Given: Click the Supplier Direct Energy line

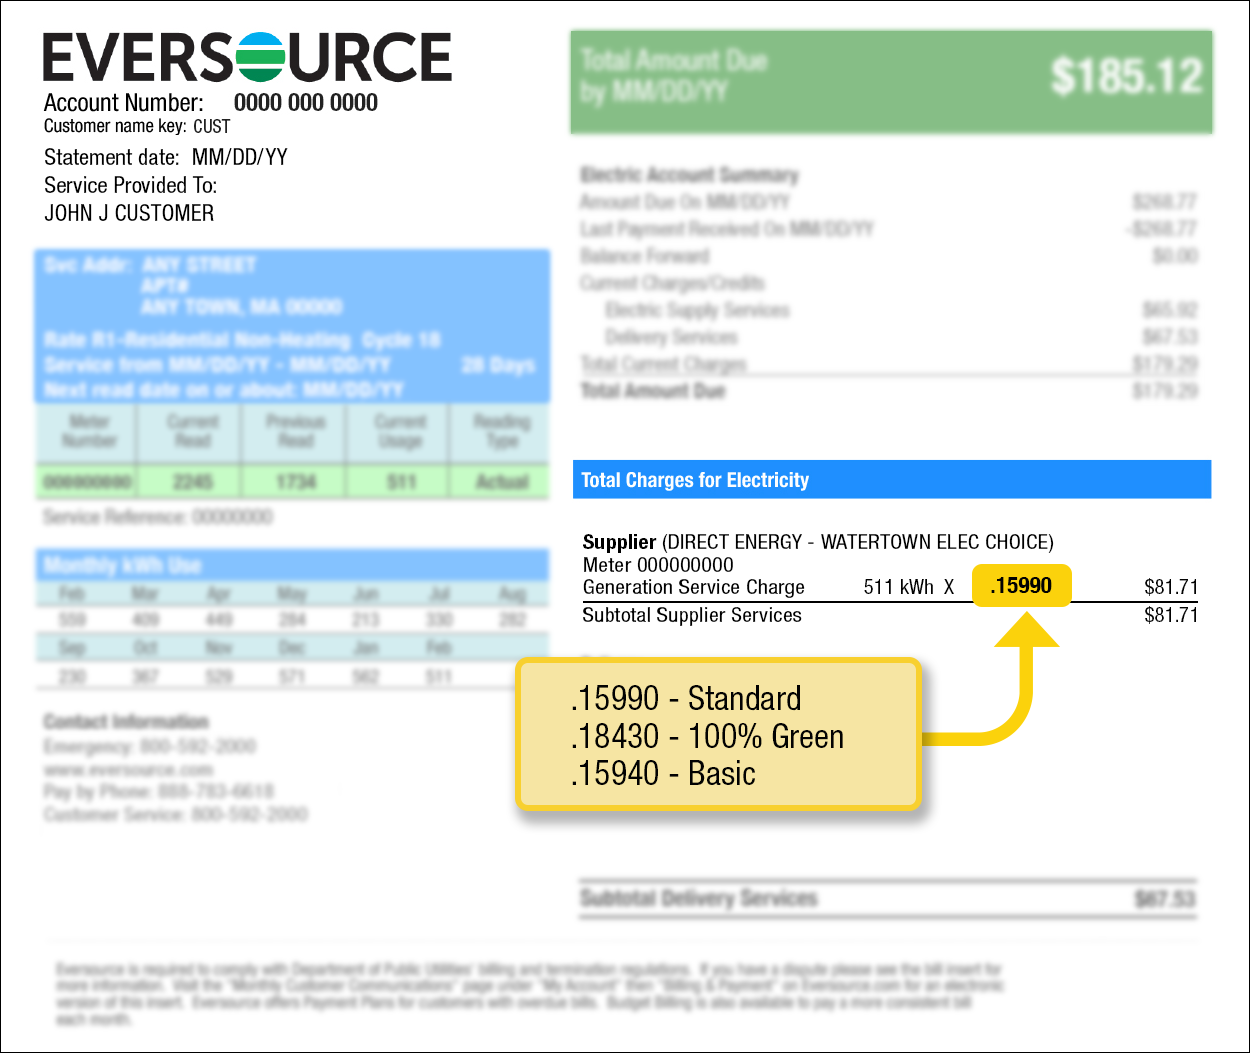Looking at the screenshot, I should 818,542.
